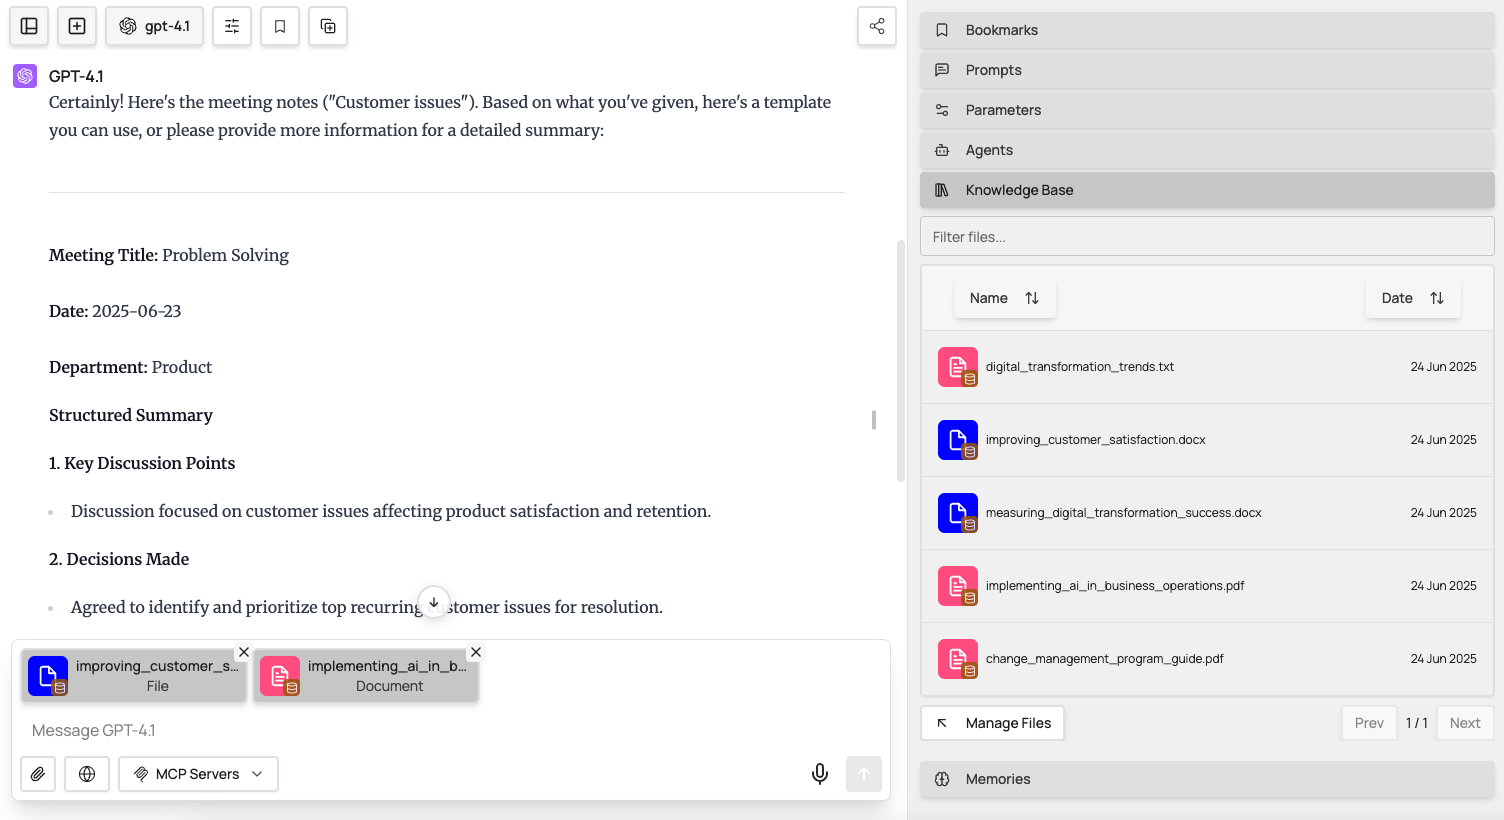Open the MCP Servers dropdown
The height and width of the screenshot is (820, 1504).
[198, 774]
